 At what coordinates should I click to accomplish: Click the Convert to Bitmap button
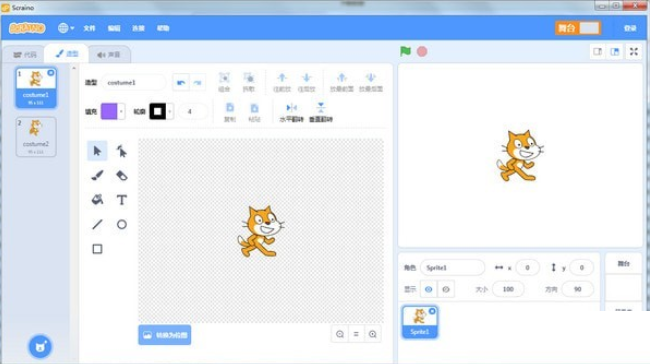pyautogui.click(x=165, y=335)
